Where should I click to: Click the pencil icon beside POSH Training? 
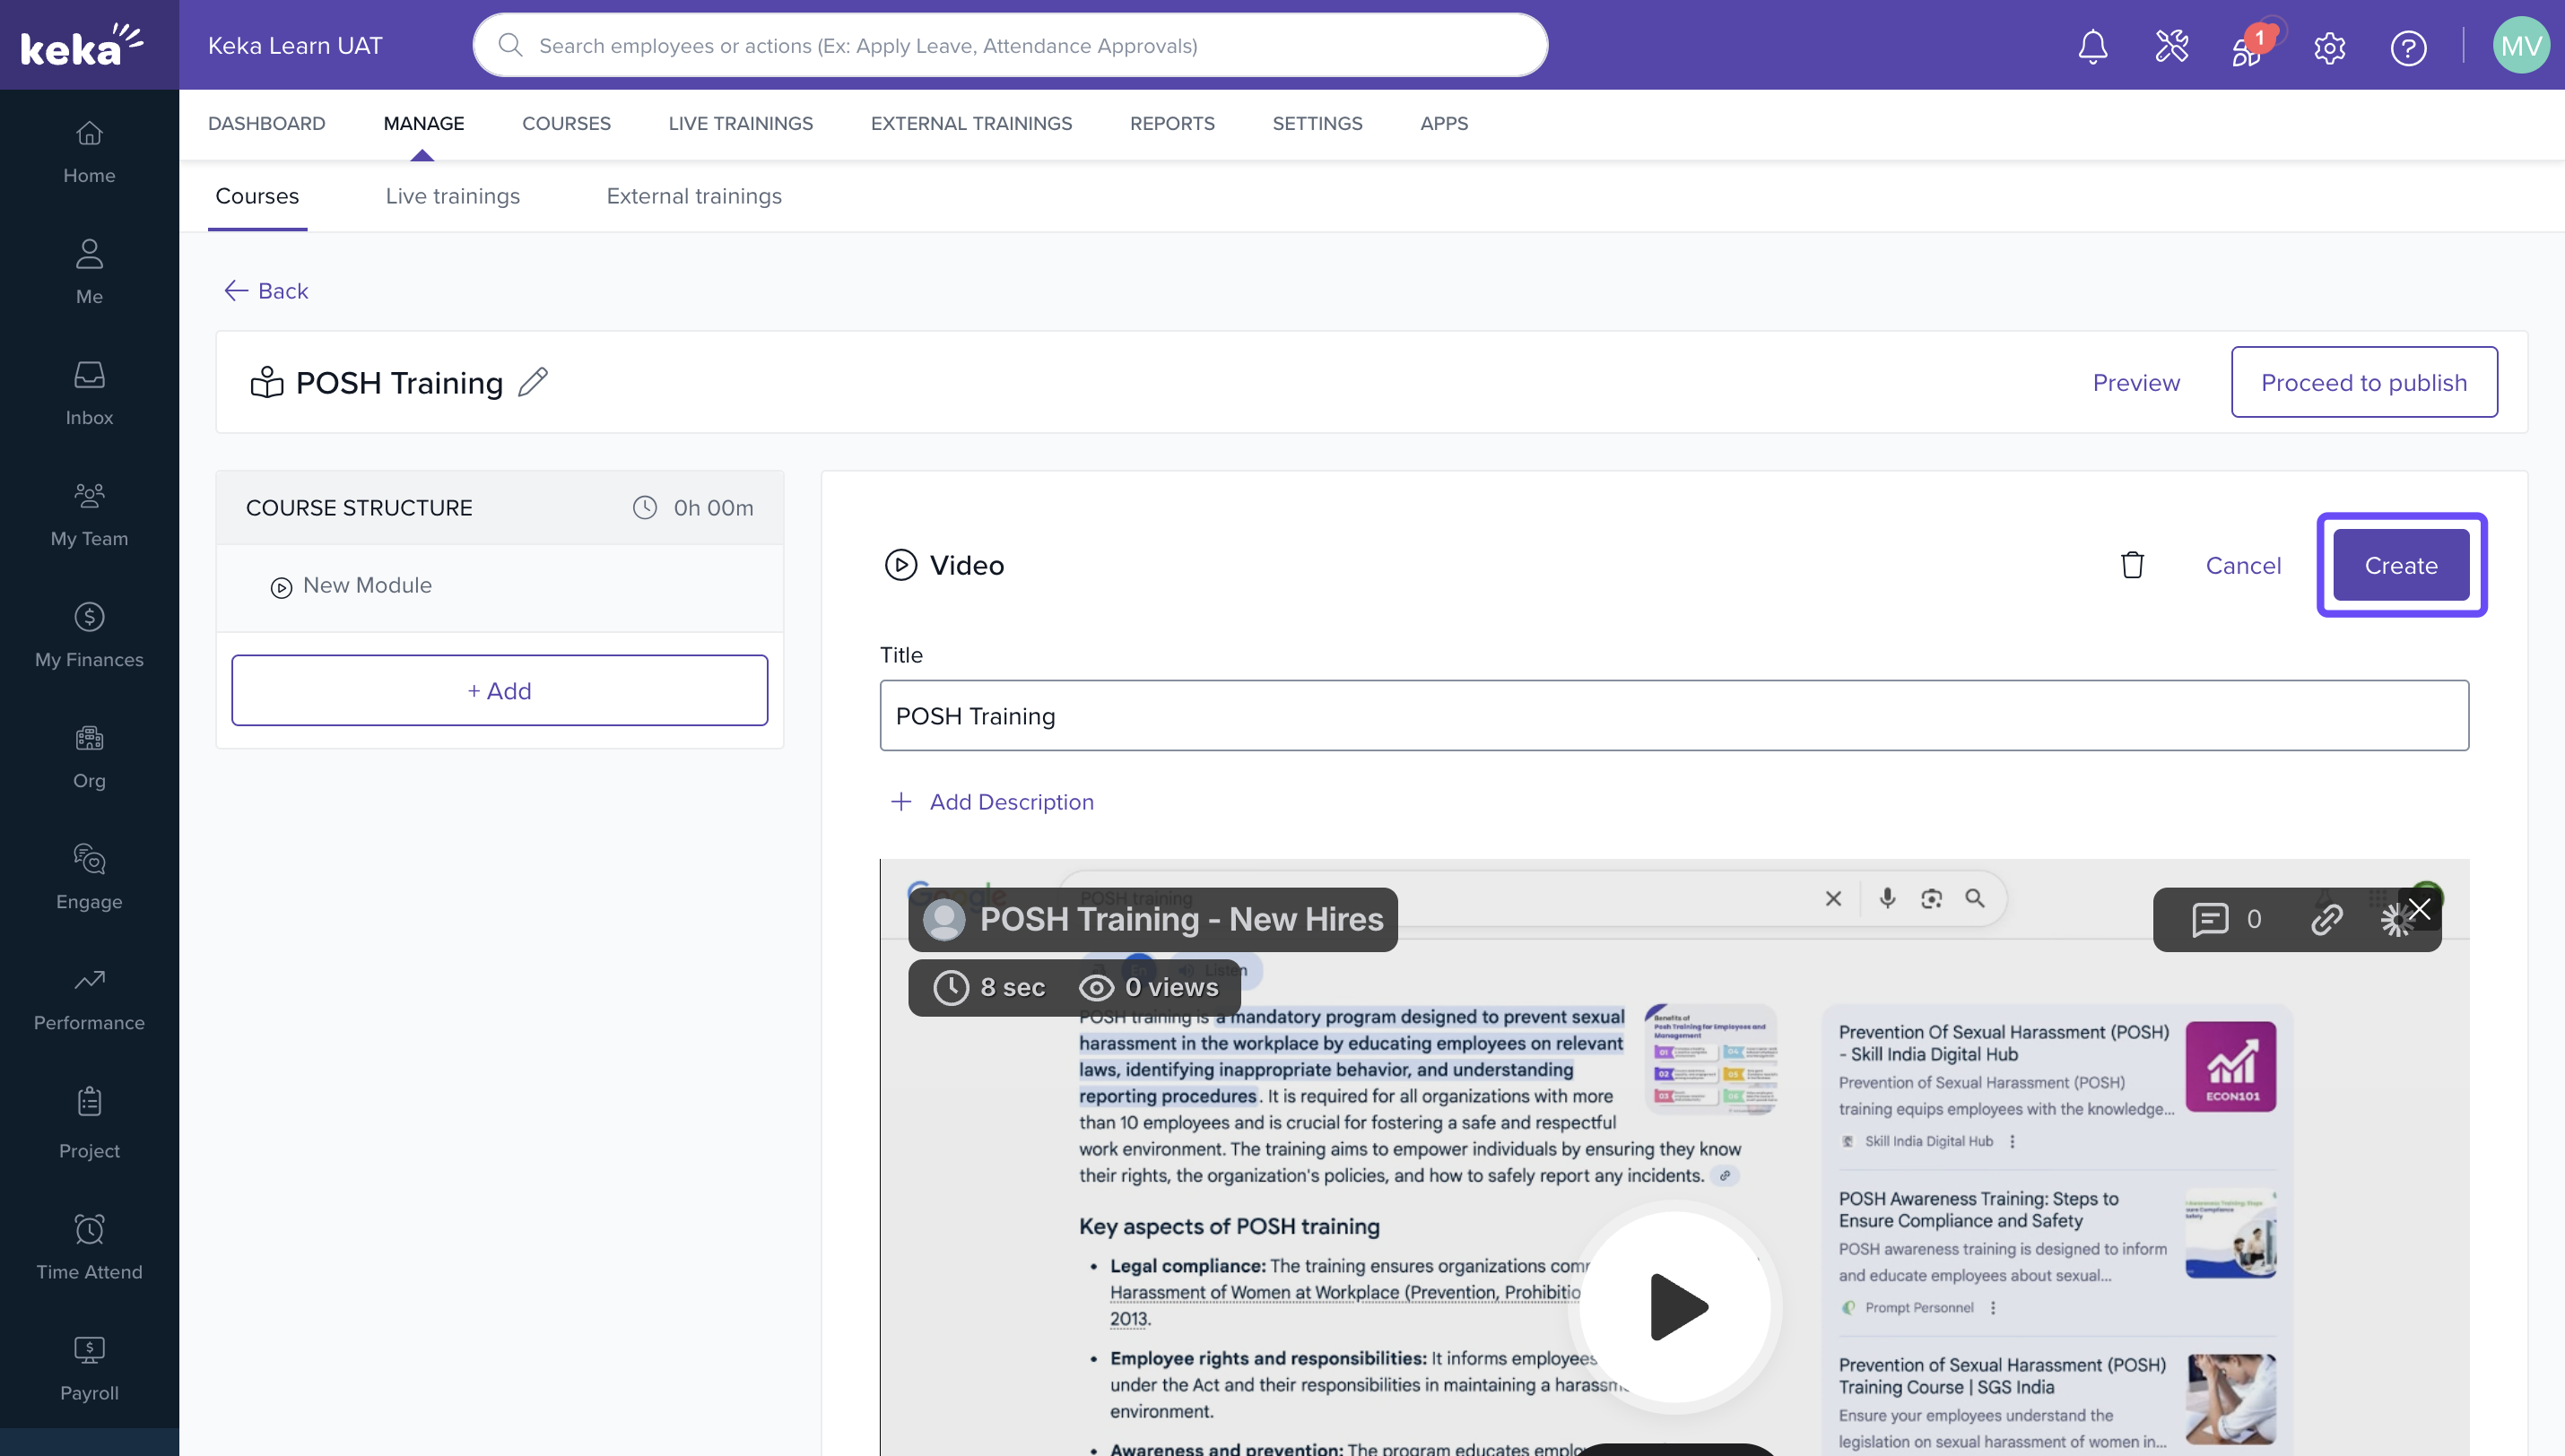[x=533, y=382]
